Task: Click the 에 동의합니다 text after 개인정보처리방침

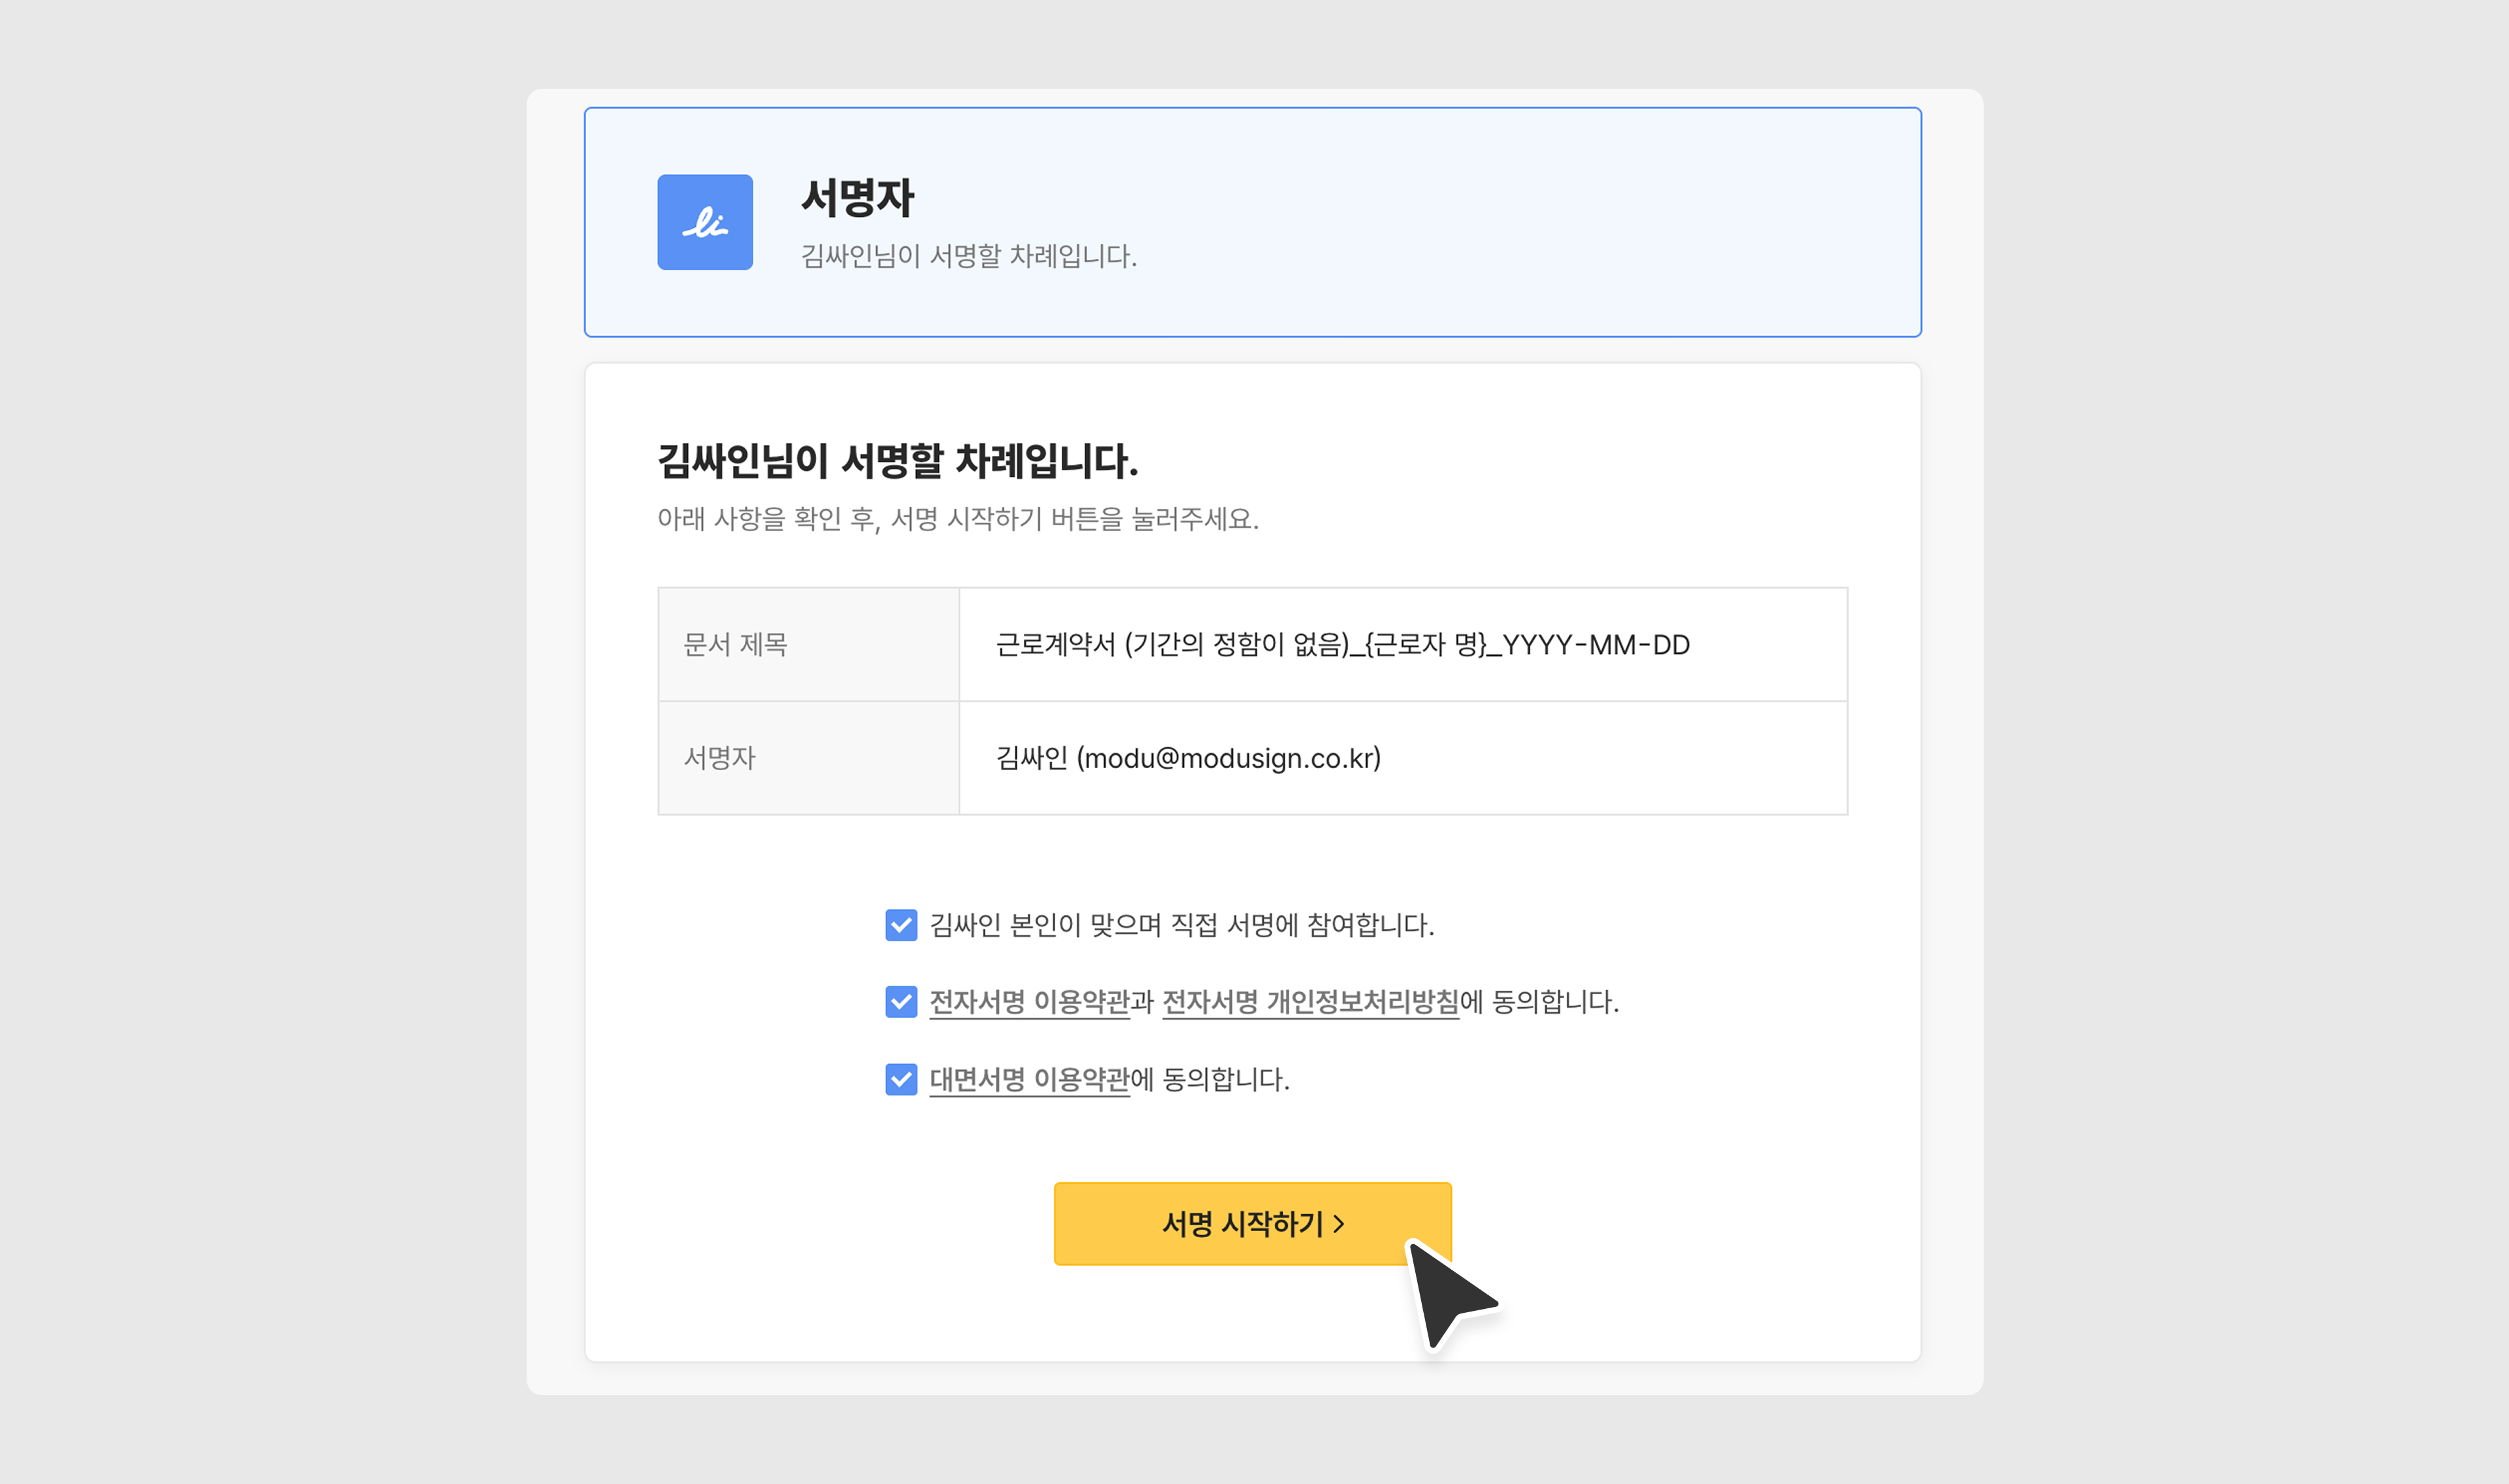Action: tap(1539, 1001)
